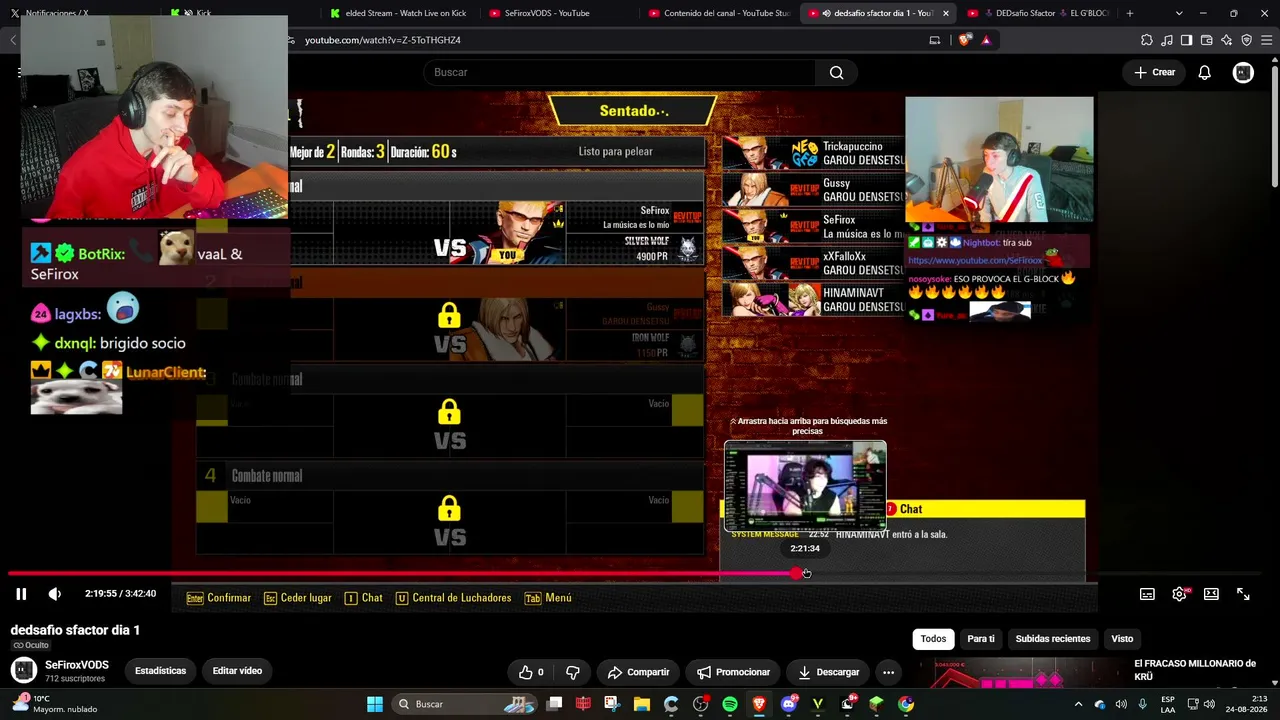Open the Brave VPN shield icon

pos(1246,40)
